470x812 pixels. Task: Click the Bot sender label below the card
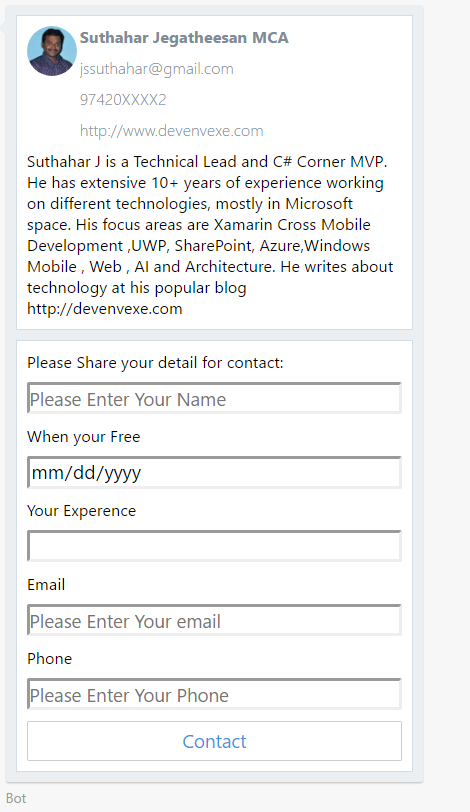tap(16, 798)
